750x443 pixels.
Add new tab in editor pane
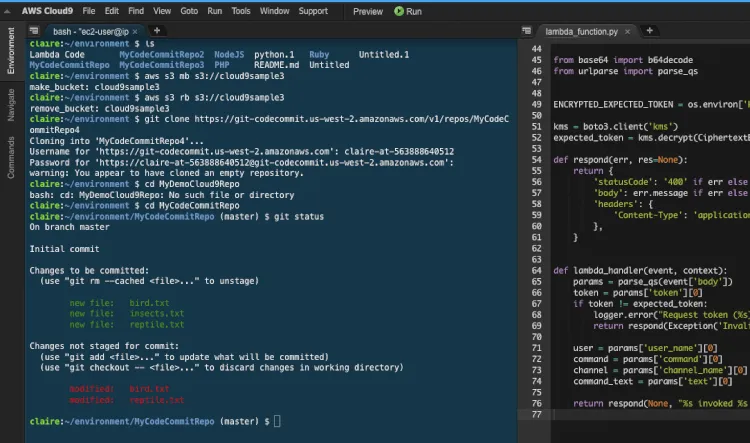649,31
